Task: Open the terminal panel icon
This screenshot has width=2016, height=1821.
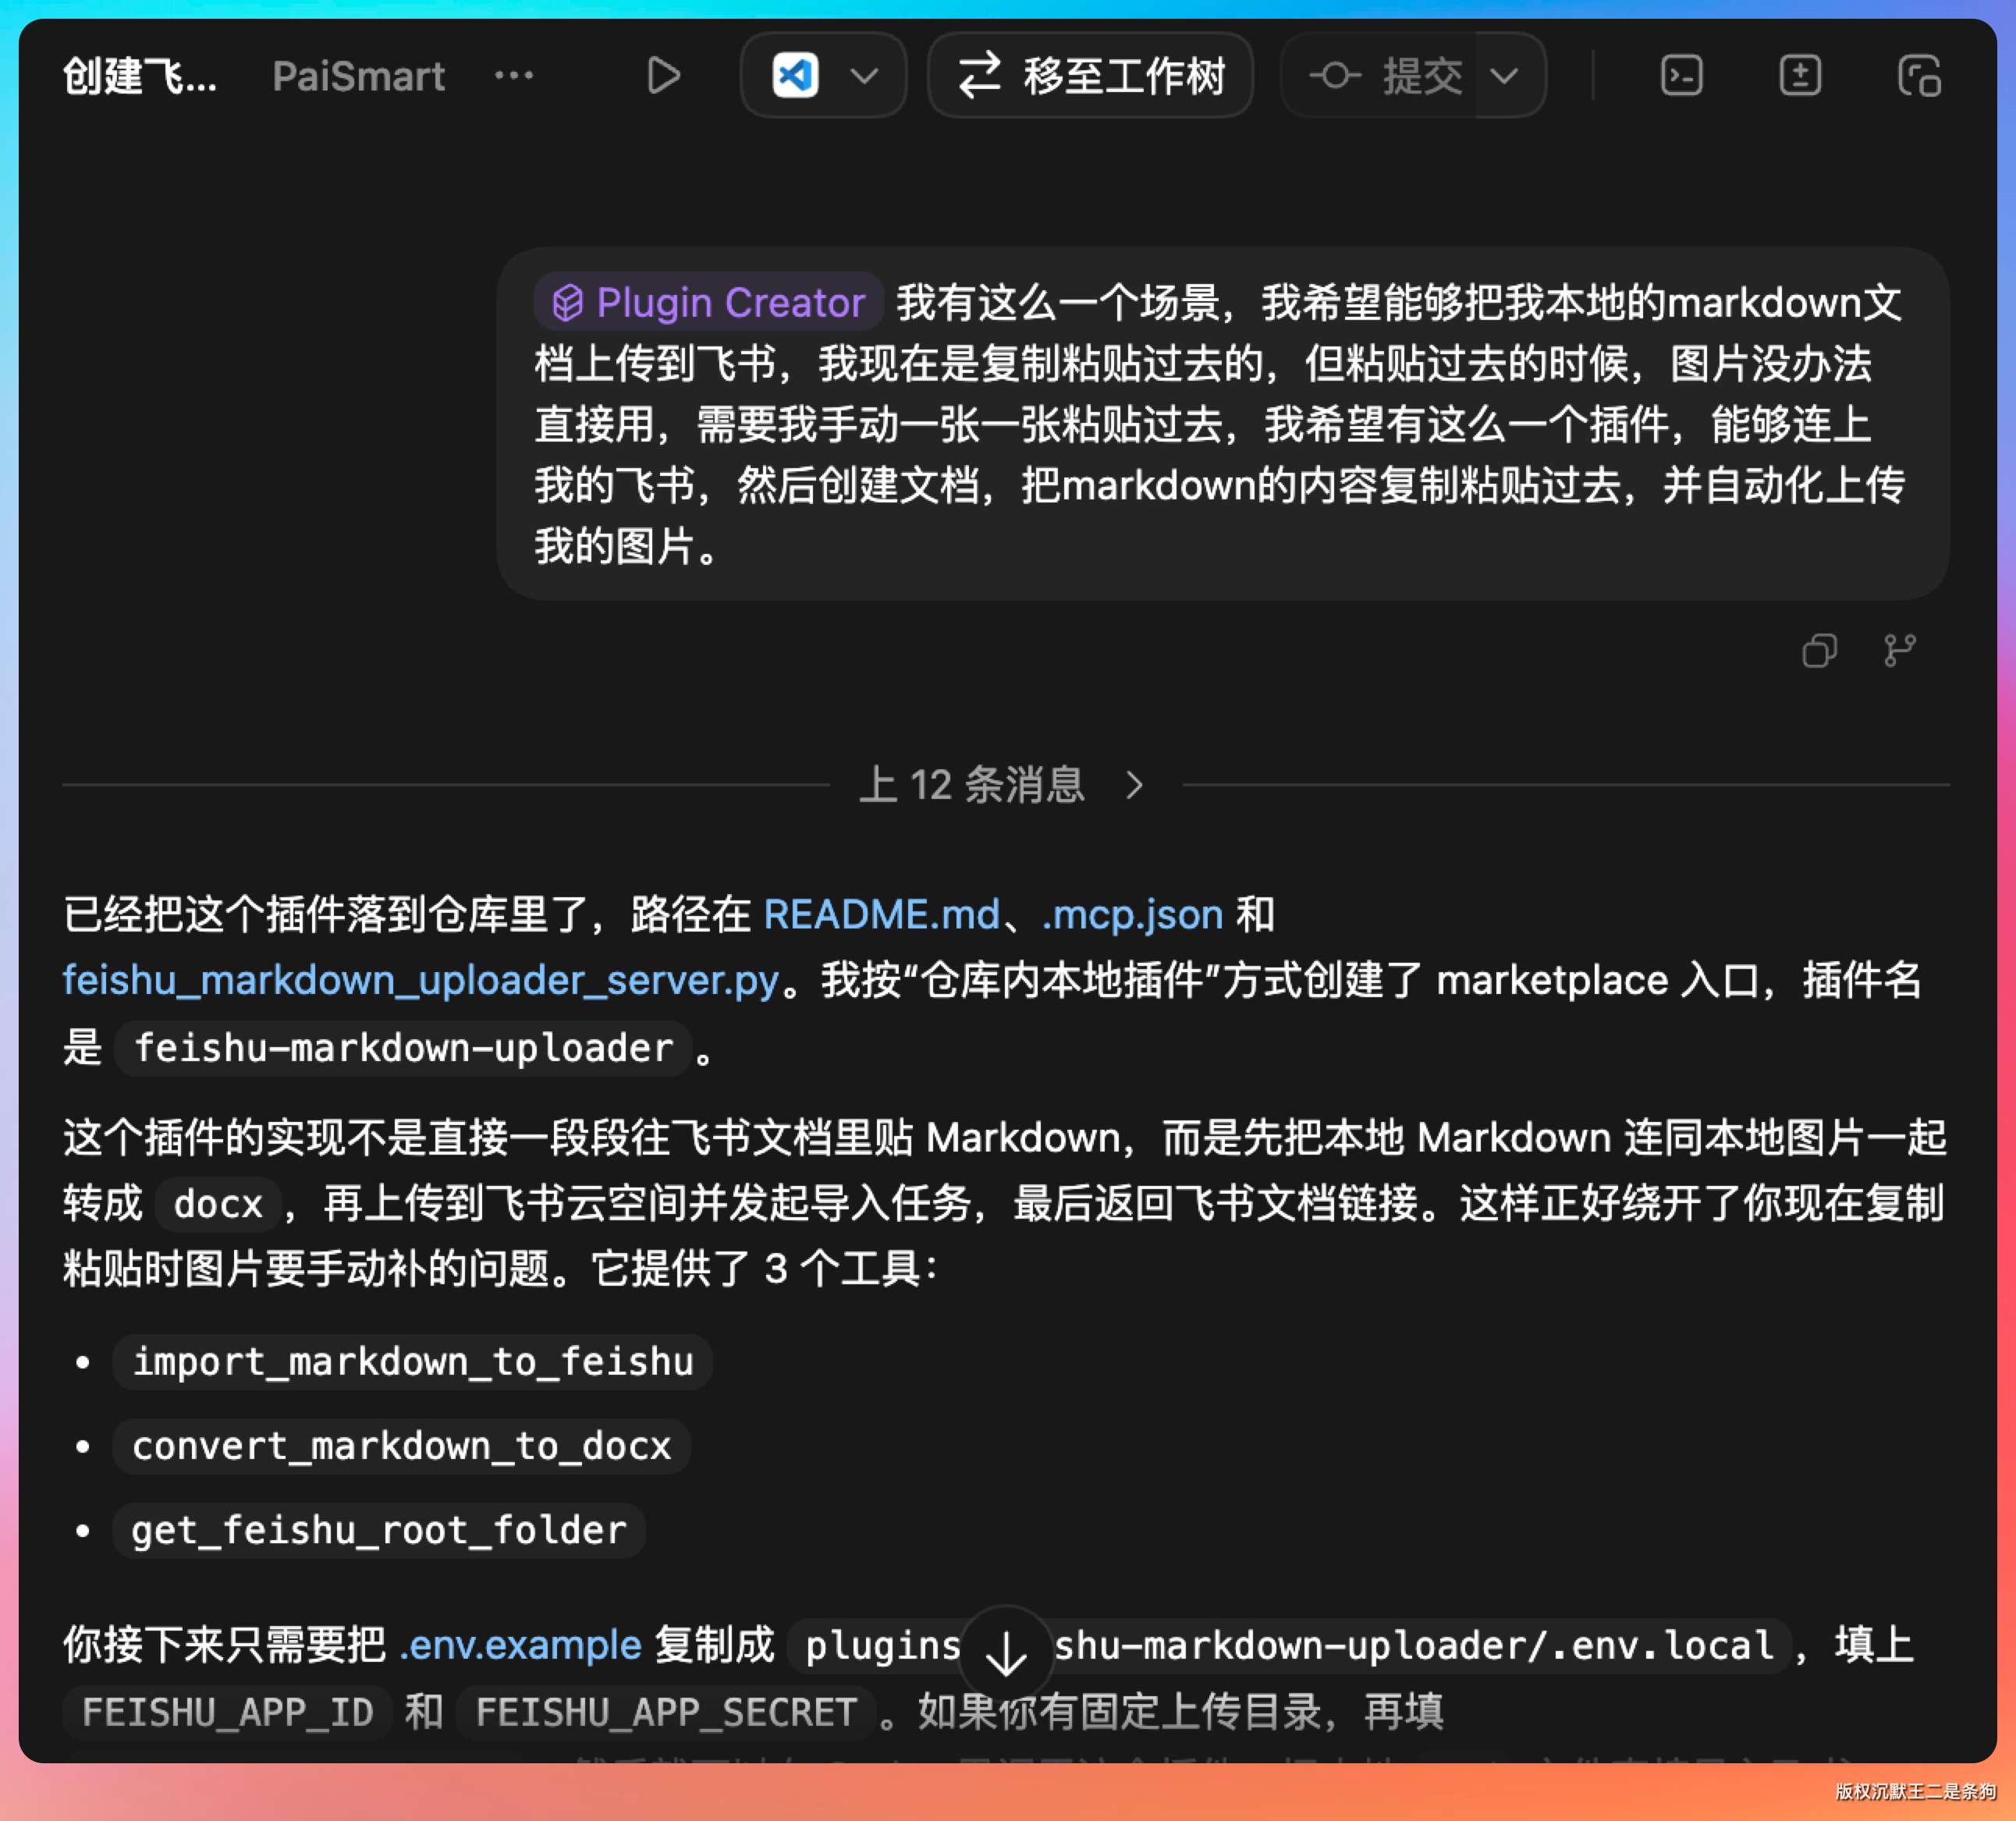Action: [1681, 76]
